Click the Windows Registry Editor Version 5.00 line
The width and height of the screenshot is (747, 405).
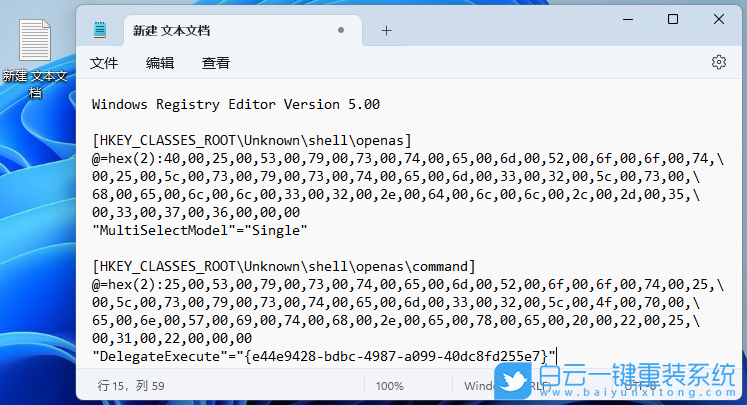point(235,104)
